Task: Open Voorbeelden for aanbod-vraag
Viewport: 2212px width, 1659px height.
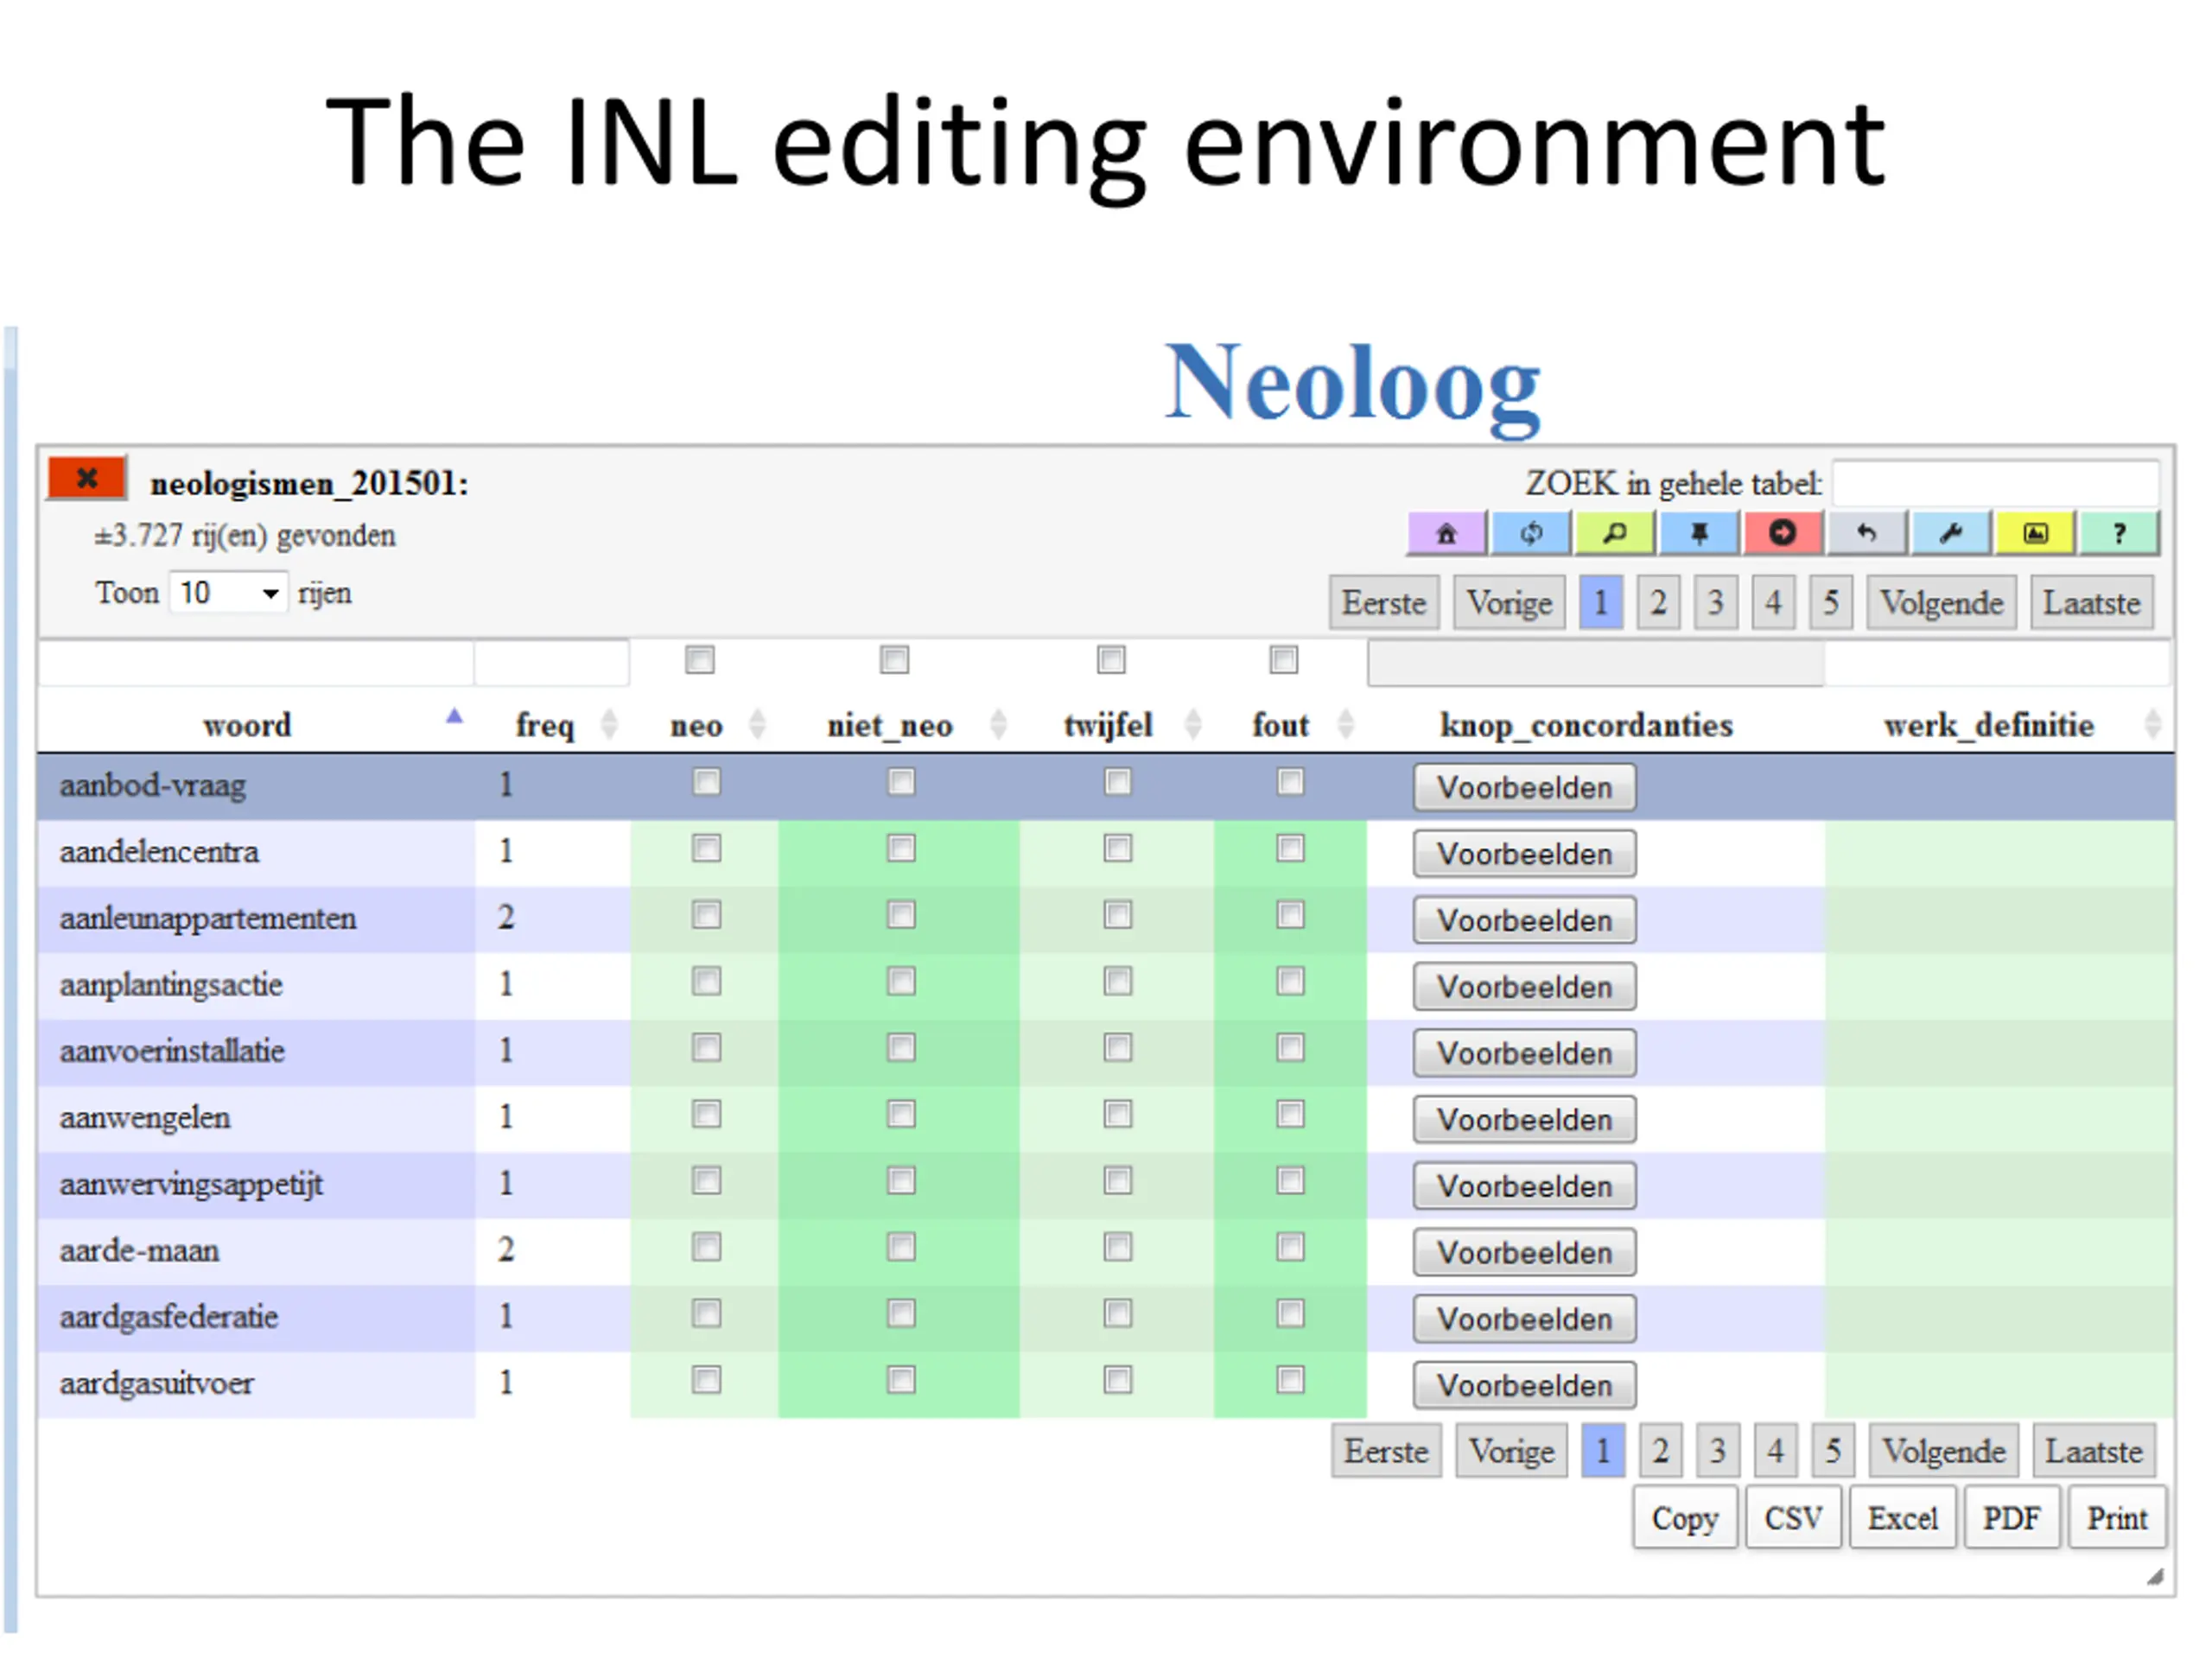Action: pos(1525,788)
